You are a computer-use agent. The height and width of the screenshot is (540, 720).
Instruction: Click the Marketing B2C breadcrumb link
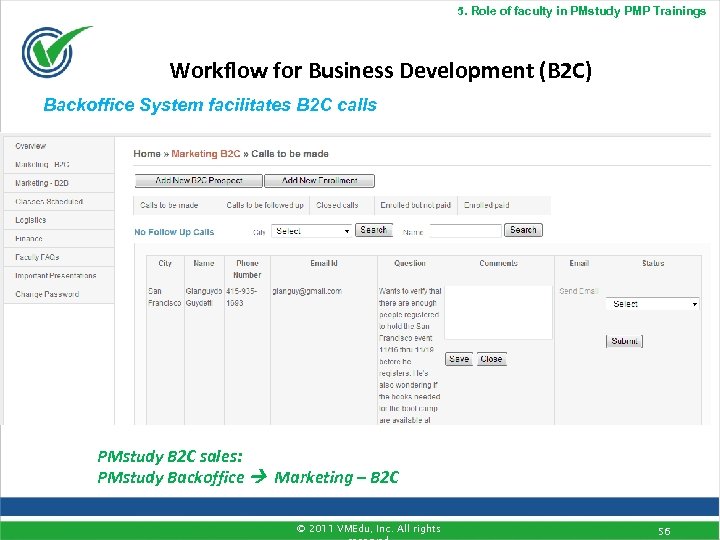(x=206, y=154)
